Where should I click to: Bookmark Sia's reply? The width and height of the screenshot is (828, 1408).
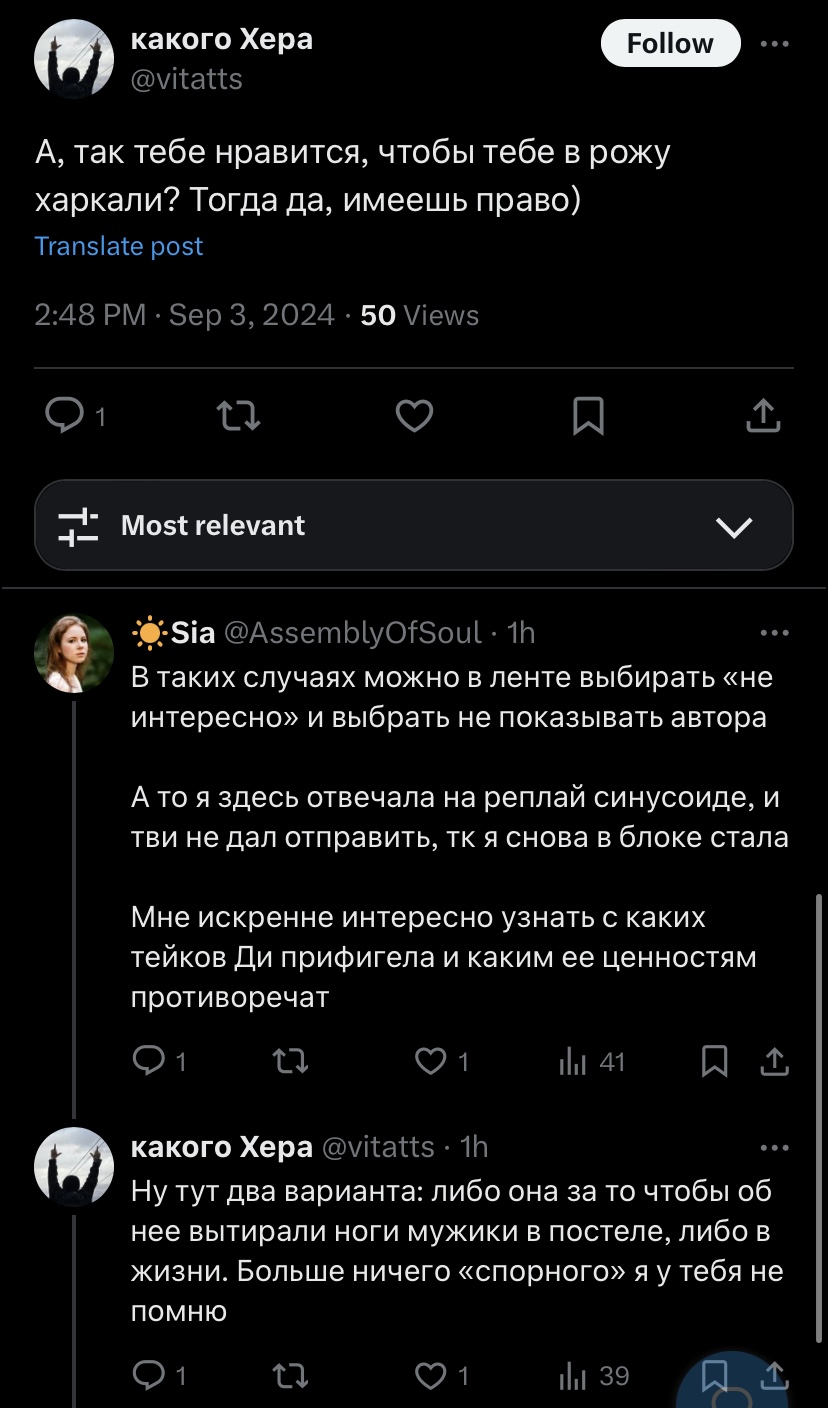[x=714, y=1061]
